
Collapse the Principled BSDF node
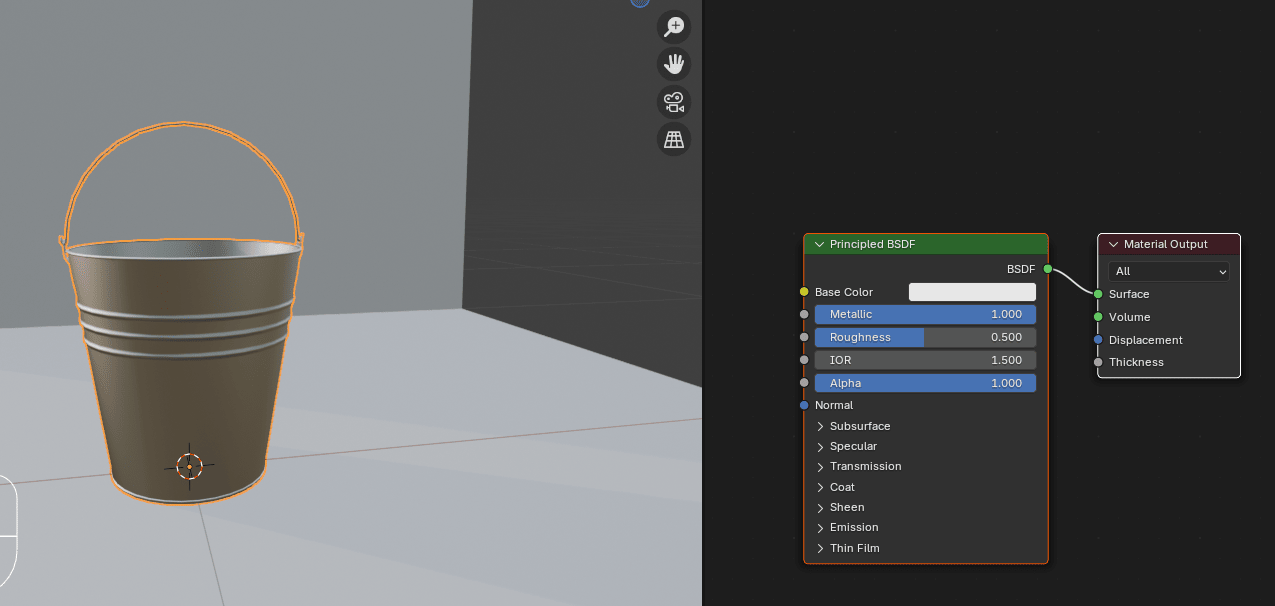pyautogui.click(x=819, y=245)
